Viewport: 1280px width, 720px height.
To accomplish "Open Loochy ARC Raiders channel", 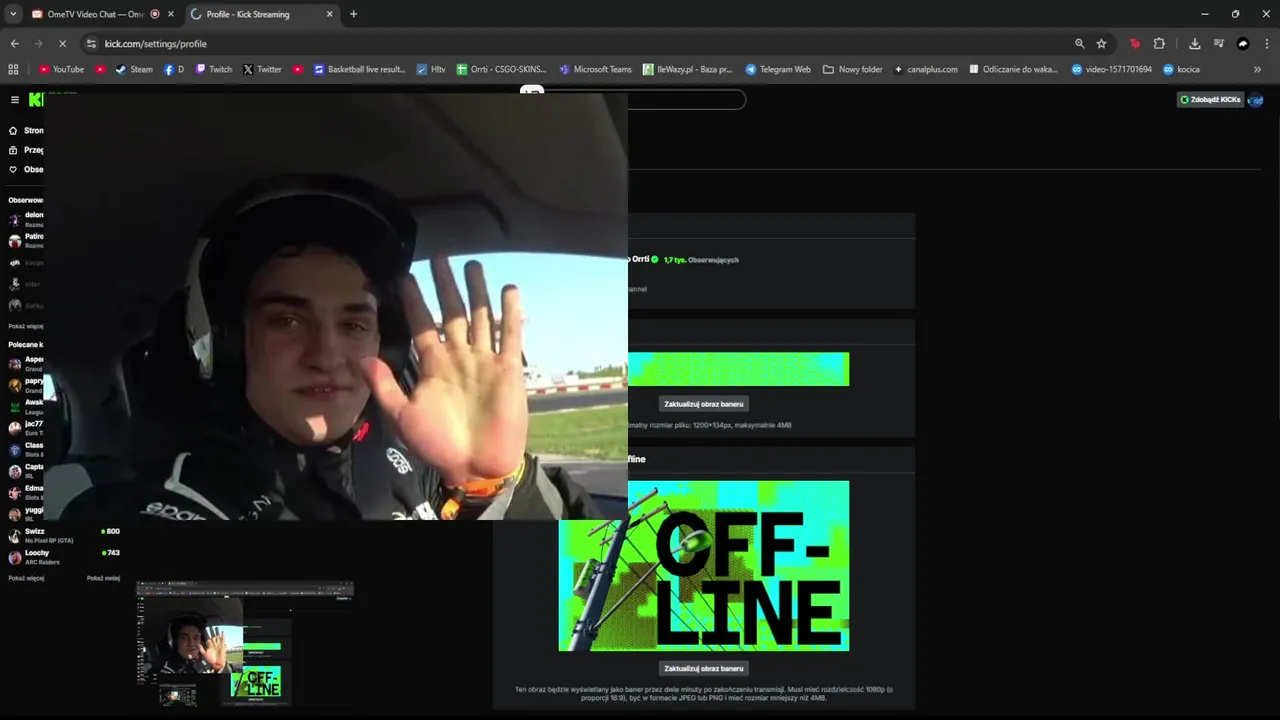I will [63, 557].
